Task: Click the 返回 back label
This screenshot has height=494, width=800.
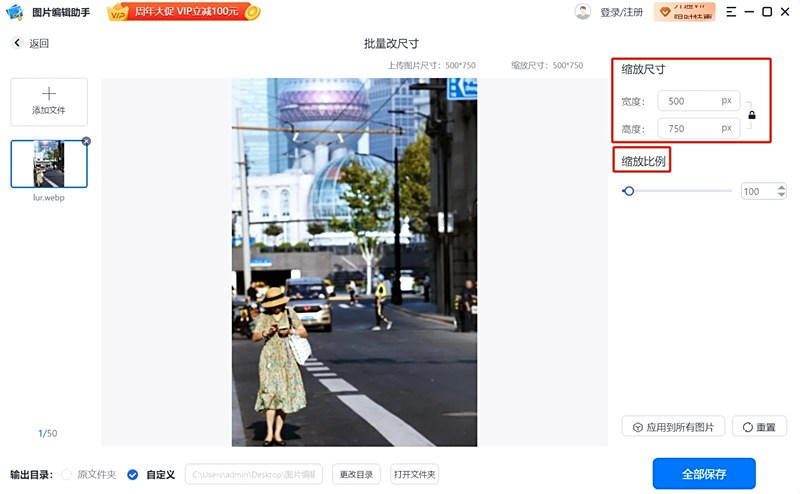Action: pyautogui.click(x=39, y=43)
